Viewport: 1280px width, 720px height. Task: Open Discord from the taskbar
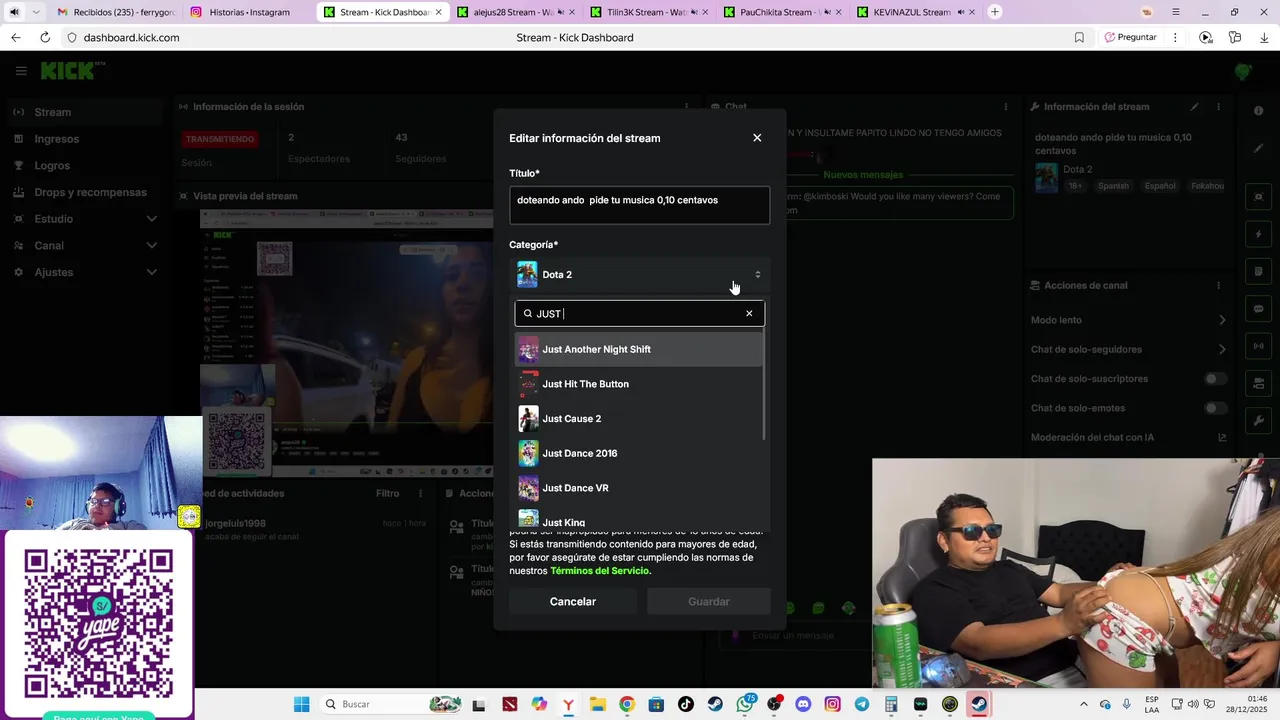click(803, 704)
